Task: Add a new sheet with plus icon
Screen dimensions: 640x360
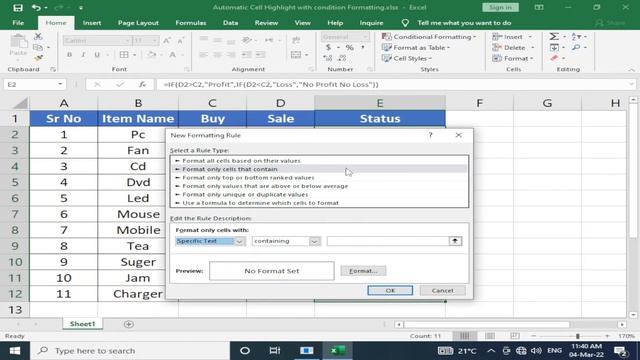Action: (x=129, y=324)
